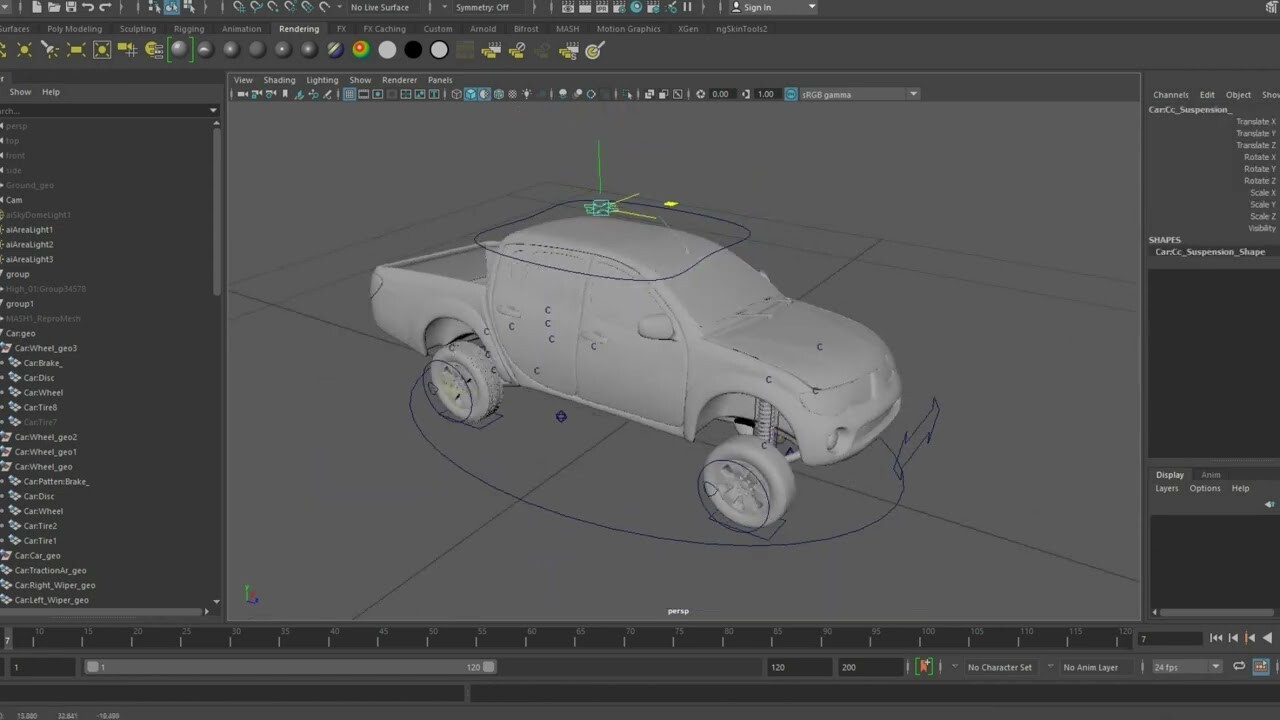Create an aiAreaLight from the Rendering shelf
The image size is (1280, 720).
coord(75,50)
